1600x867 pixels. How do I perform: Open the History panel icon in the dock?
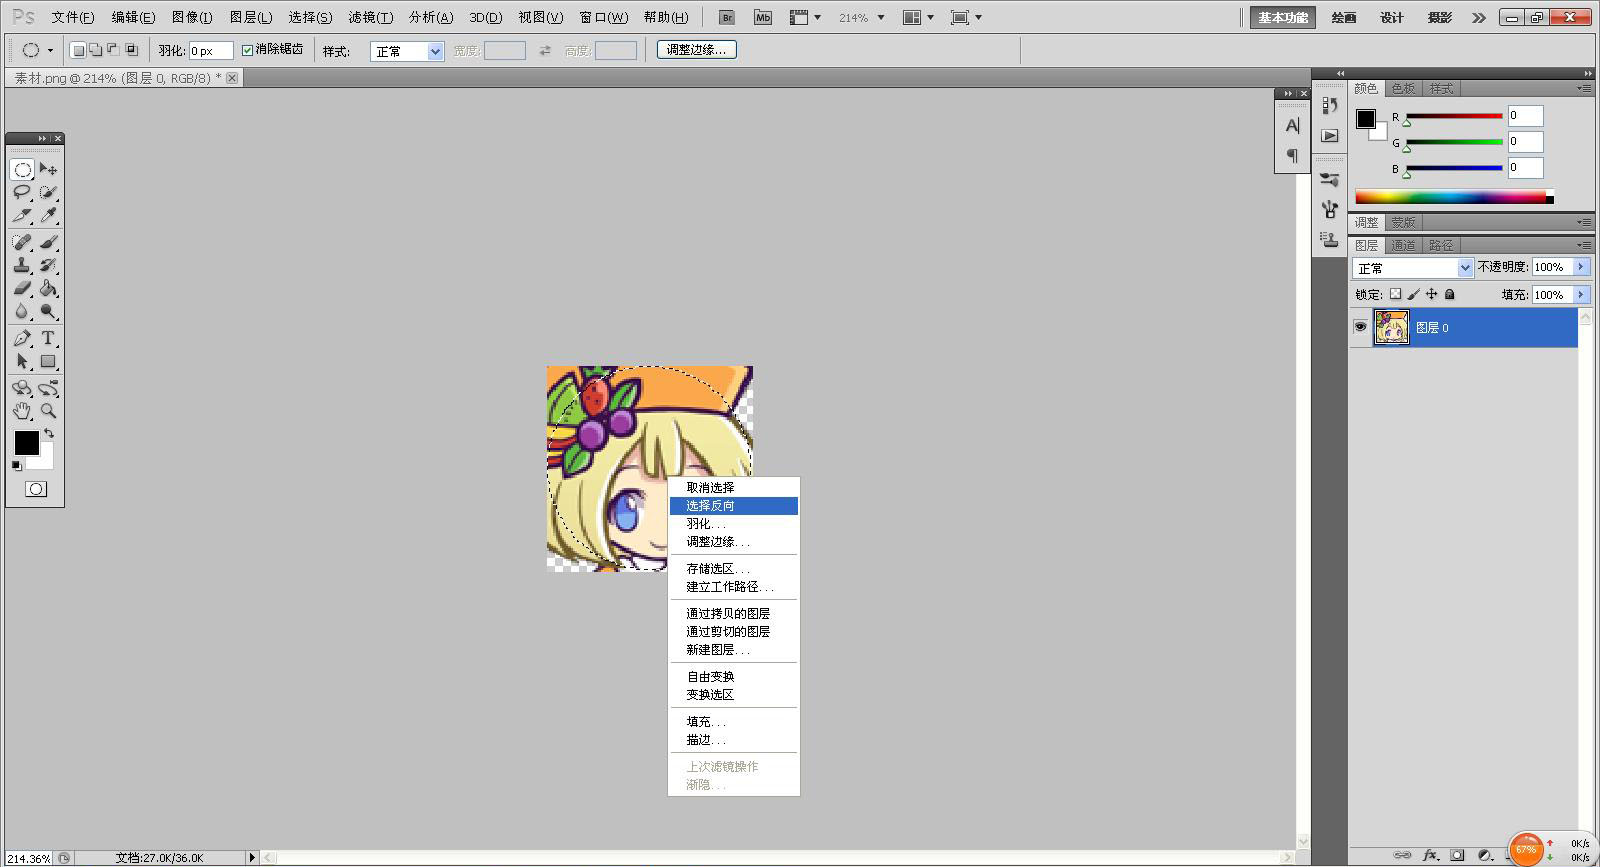(x=1329, y=105)
